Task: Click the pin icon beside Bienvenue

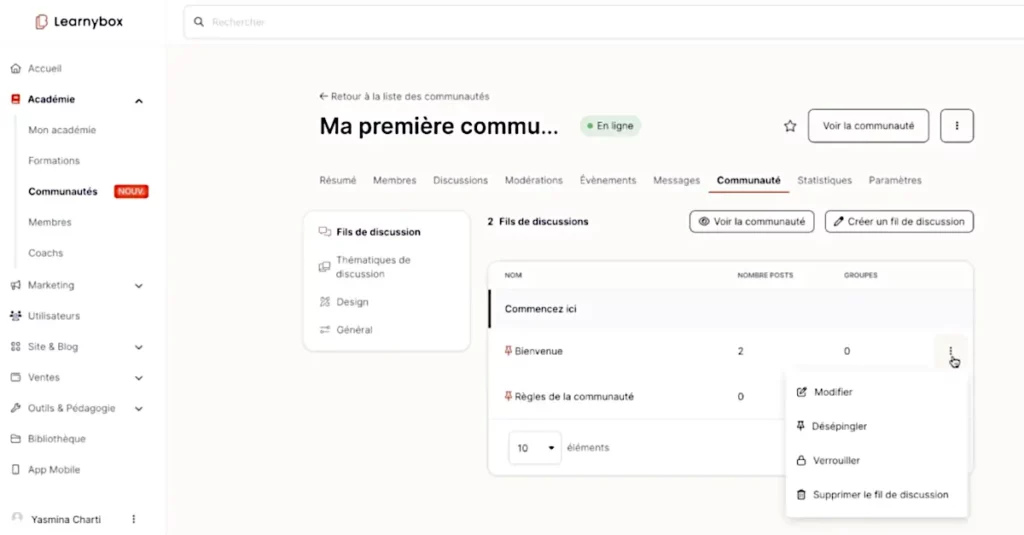Action: coord(508,351)
